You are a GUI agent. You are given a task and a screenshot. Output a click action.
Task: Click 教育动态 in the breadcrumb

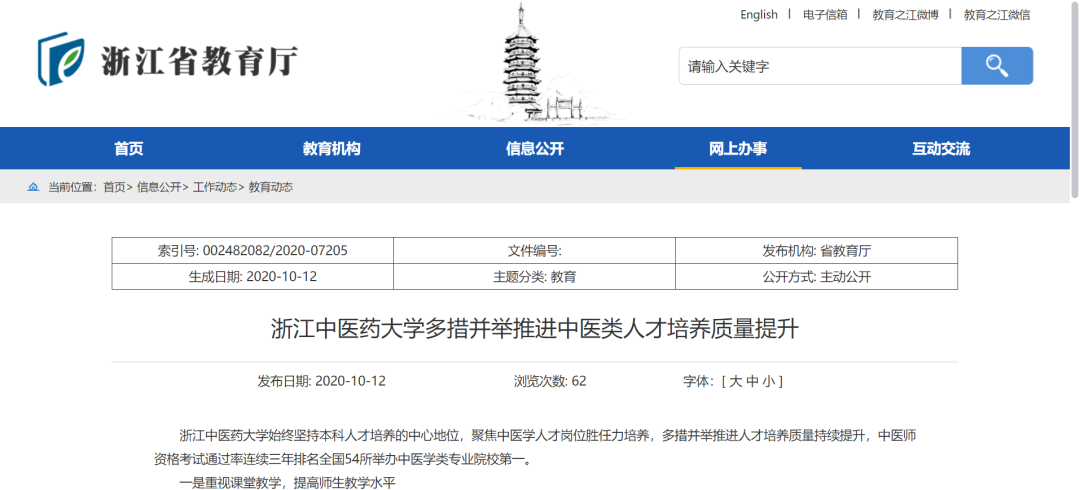[x=271, y=187]
